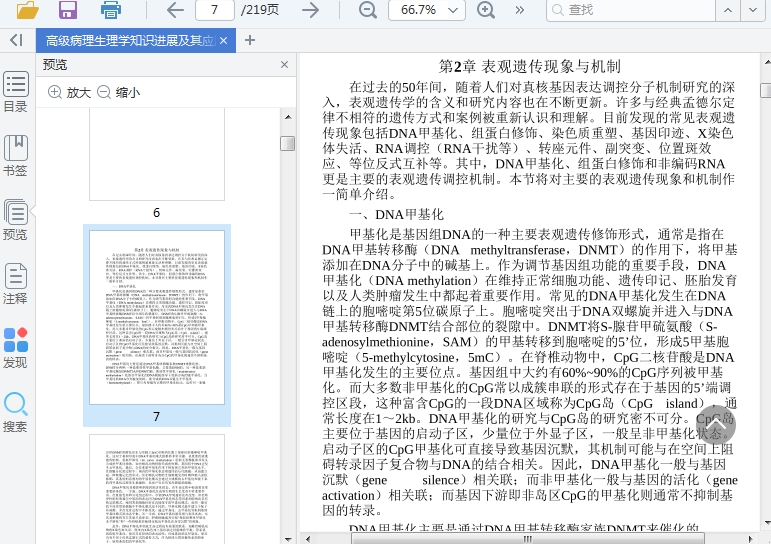Zoom out with the minus magnifier in the top toolbar
The image size is (771, 544).
367,10
